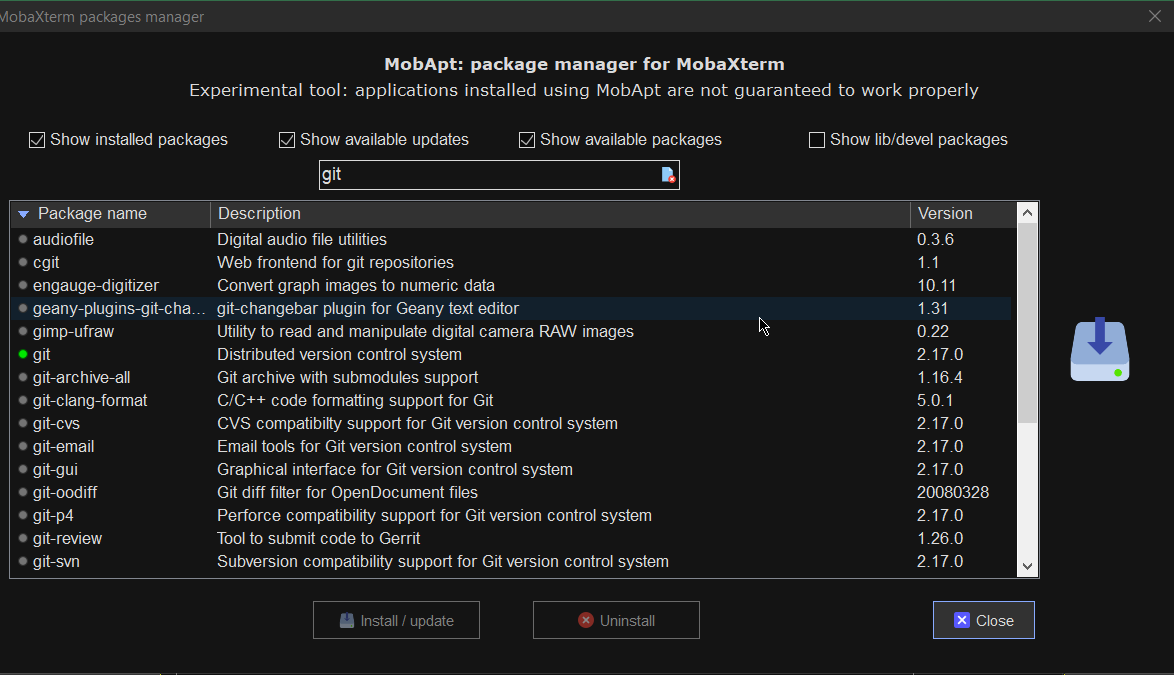Click the status dot beside engauge-digitizer
This screenshot has width=1174, height=675.
23,286
